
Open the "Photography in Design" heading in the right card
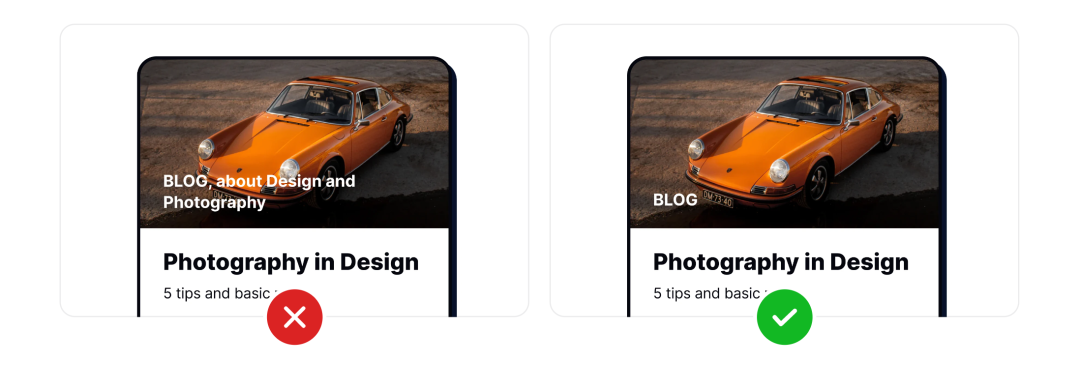click(780, 262)
